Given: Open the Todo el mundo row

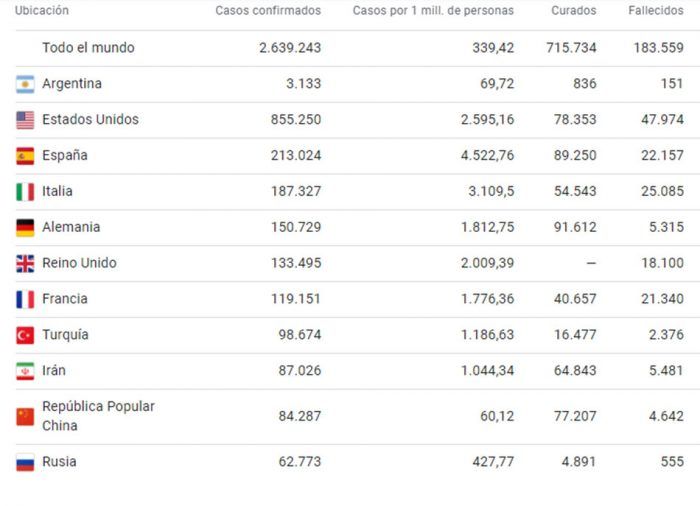Looking at the screenshot, I should tap(350, 48).
